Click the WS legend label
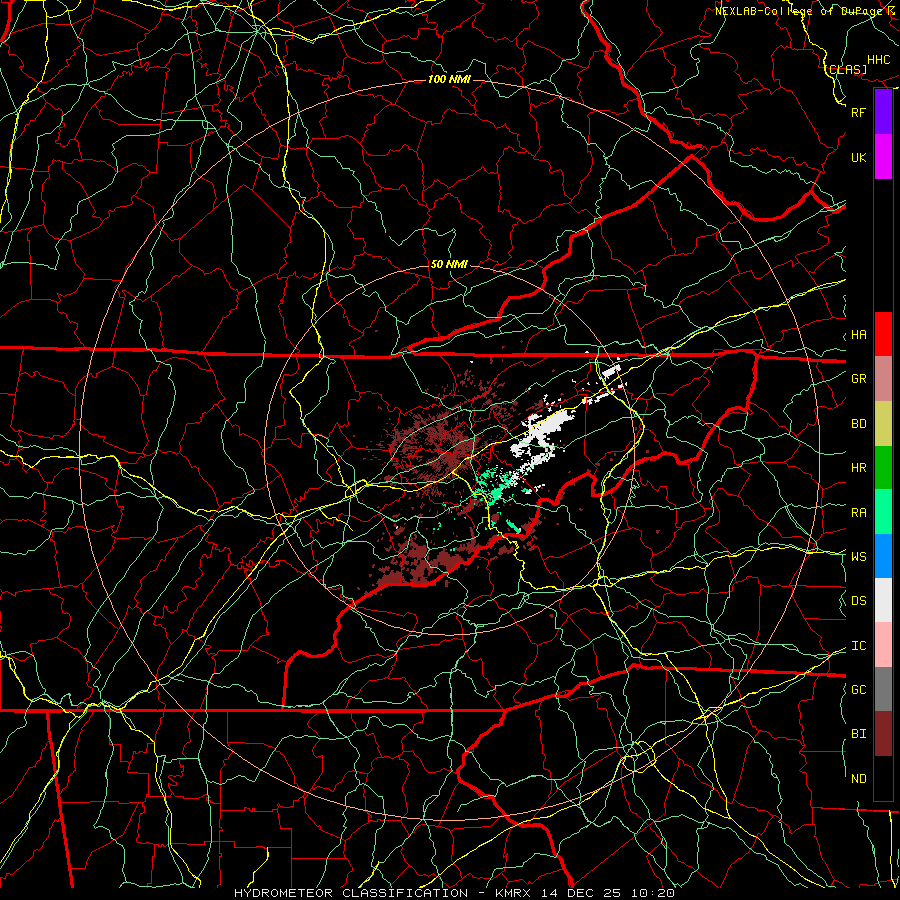This screenshot has height=900, width=900. [x=858, y=556]
